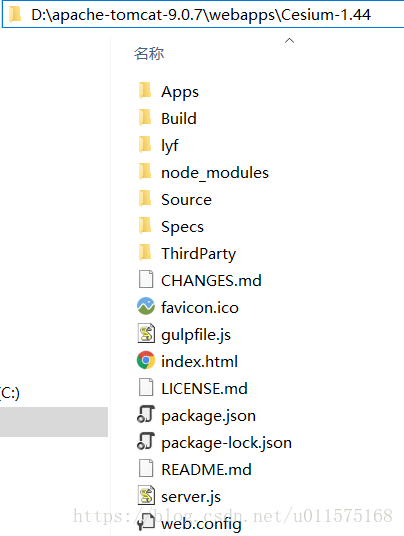This screenshot has height=536, width=404.
Task: Select the CHANGES.md file name
Action: [x=211, y=281]
